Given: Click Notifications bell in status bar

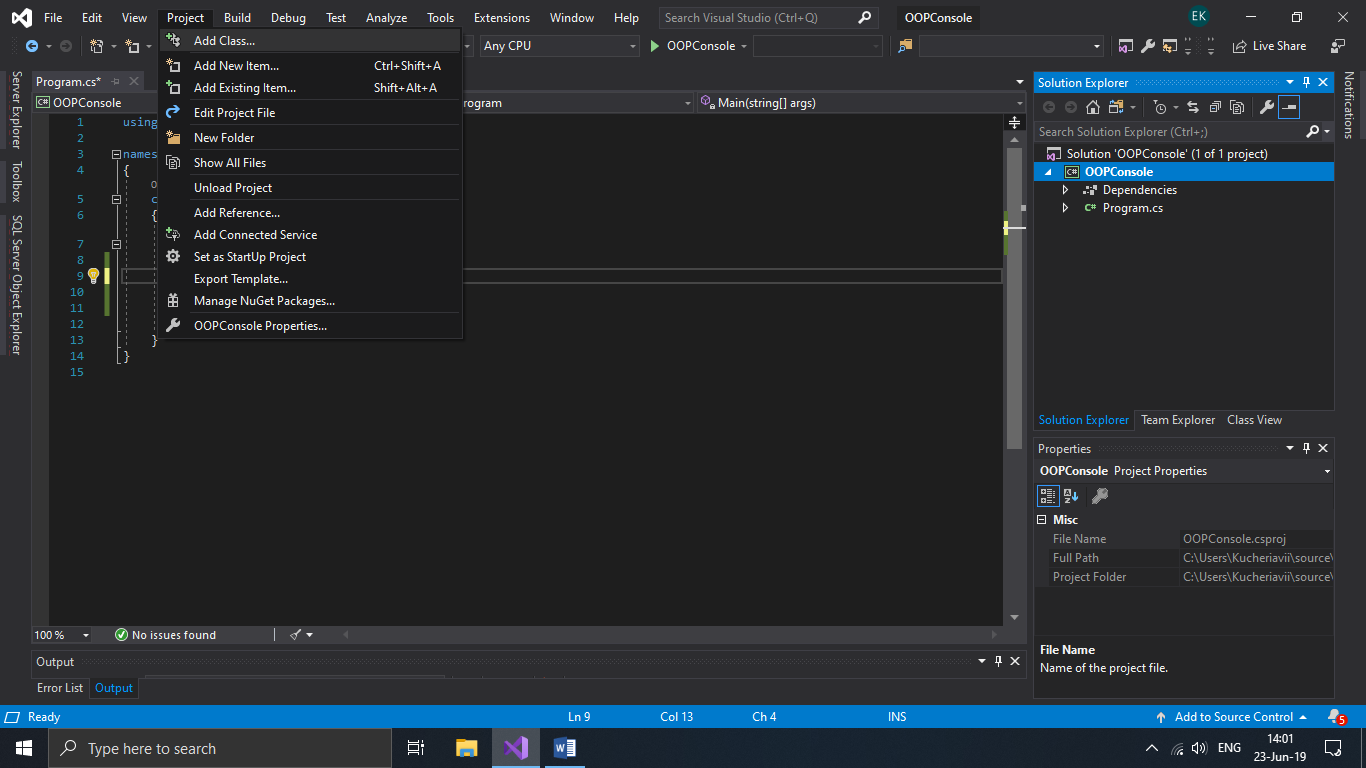Looking at the screenshot, I should coord(1336,717).
